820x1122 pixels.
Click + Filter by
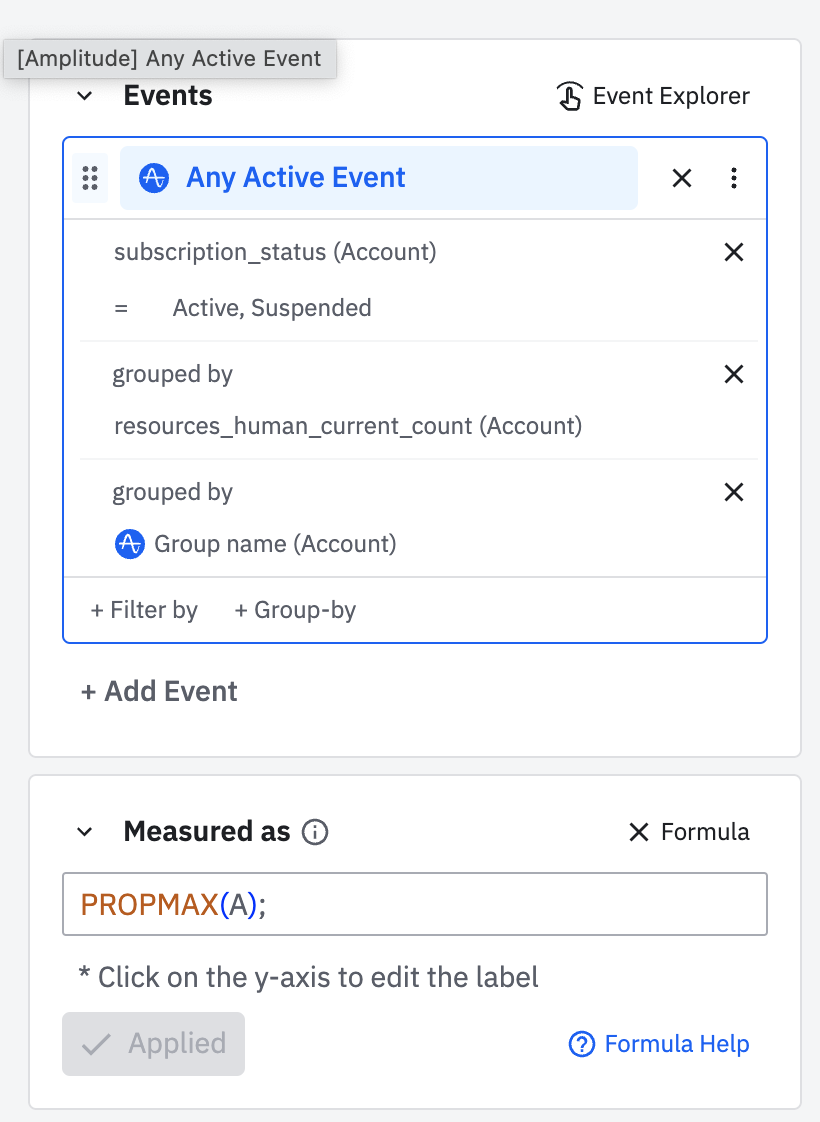[x=144, y=610]
